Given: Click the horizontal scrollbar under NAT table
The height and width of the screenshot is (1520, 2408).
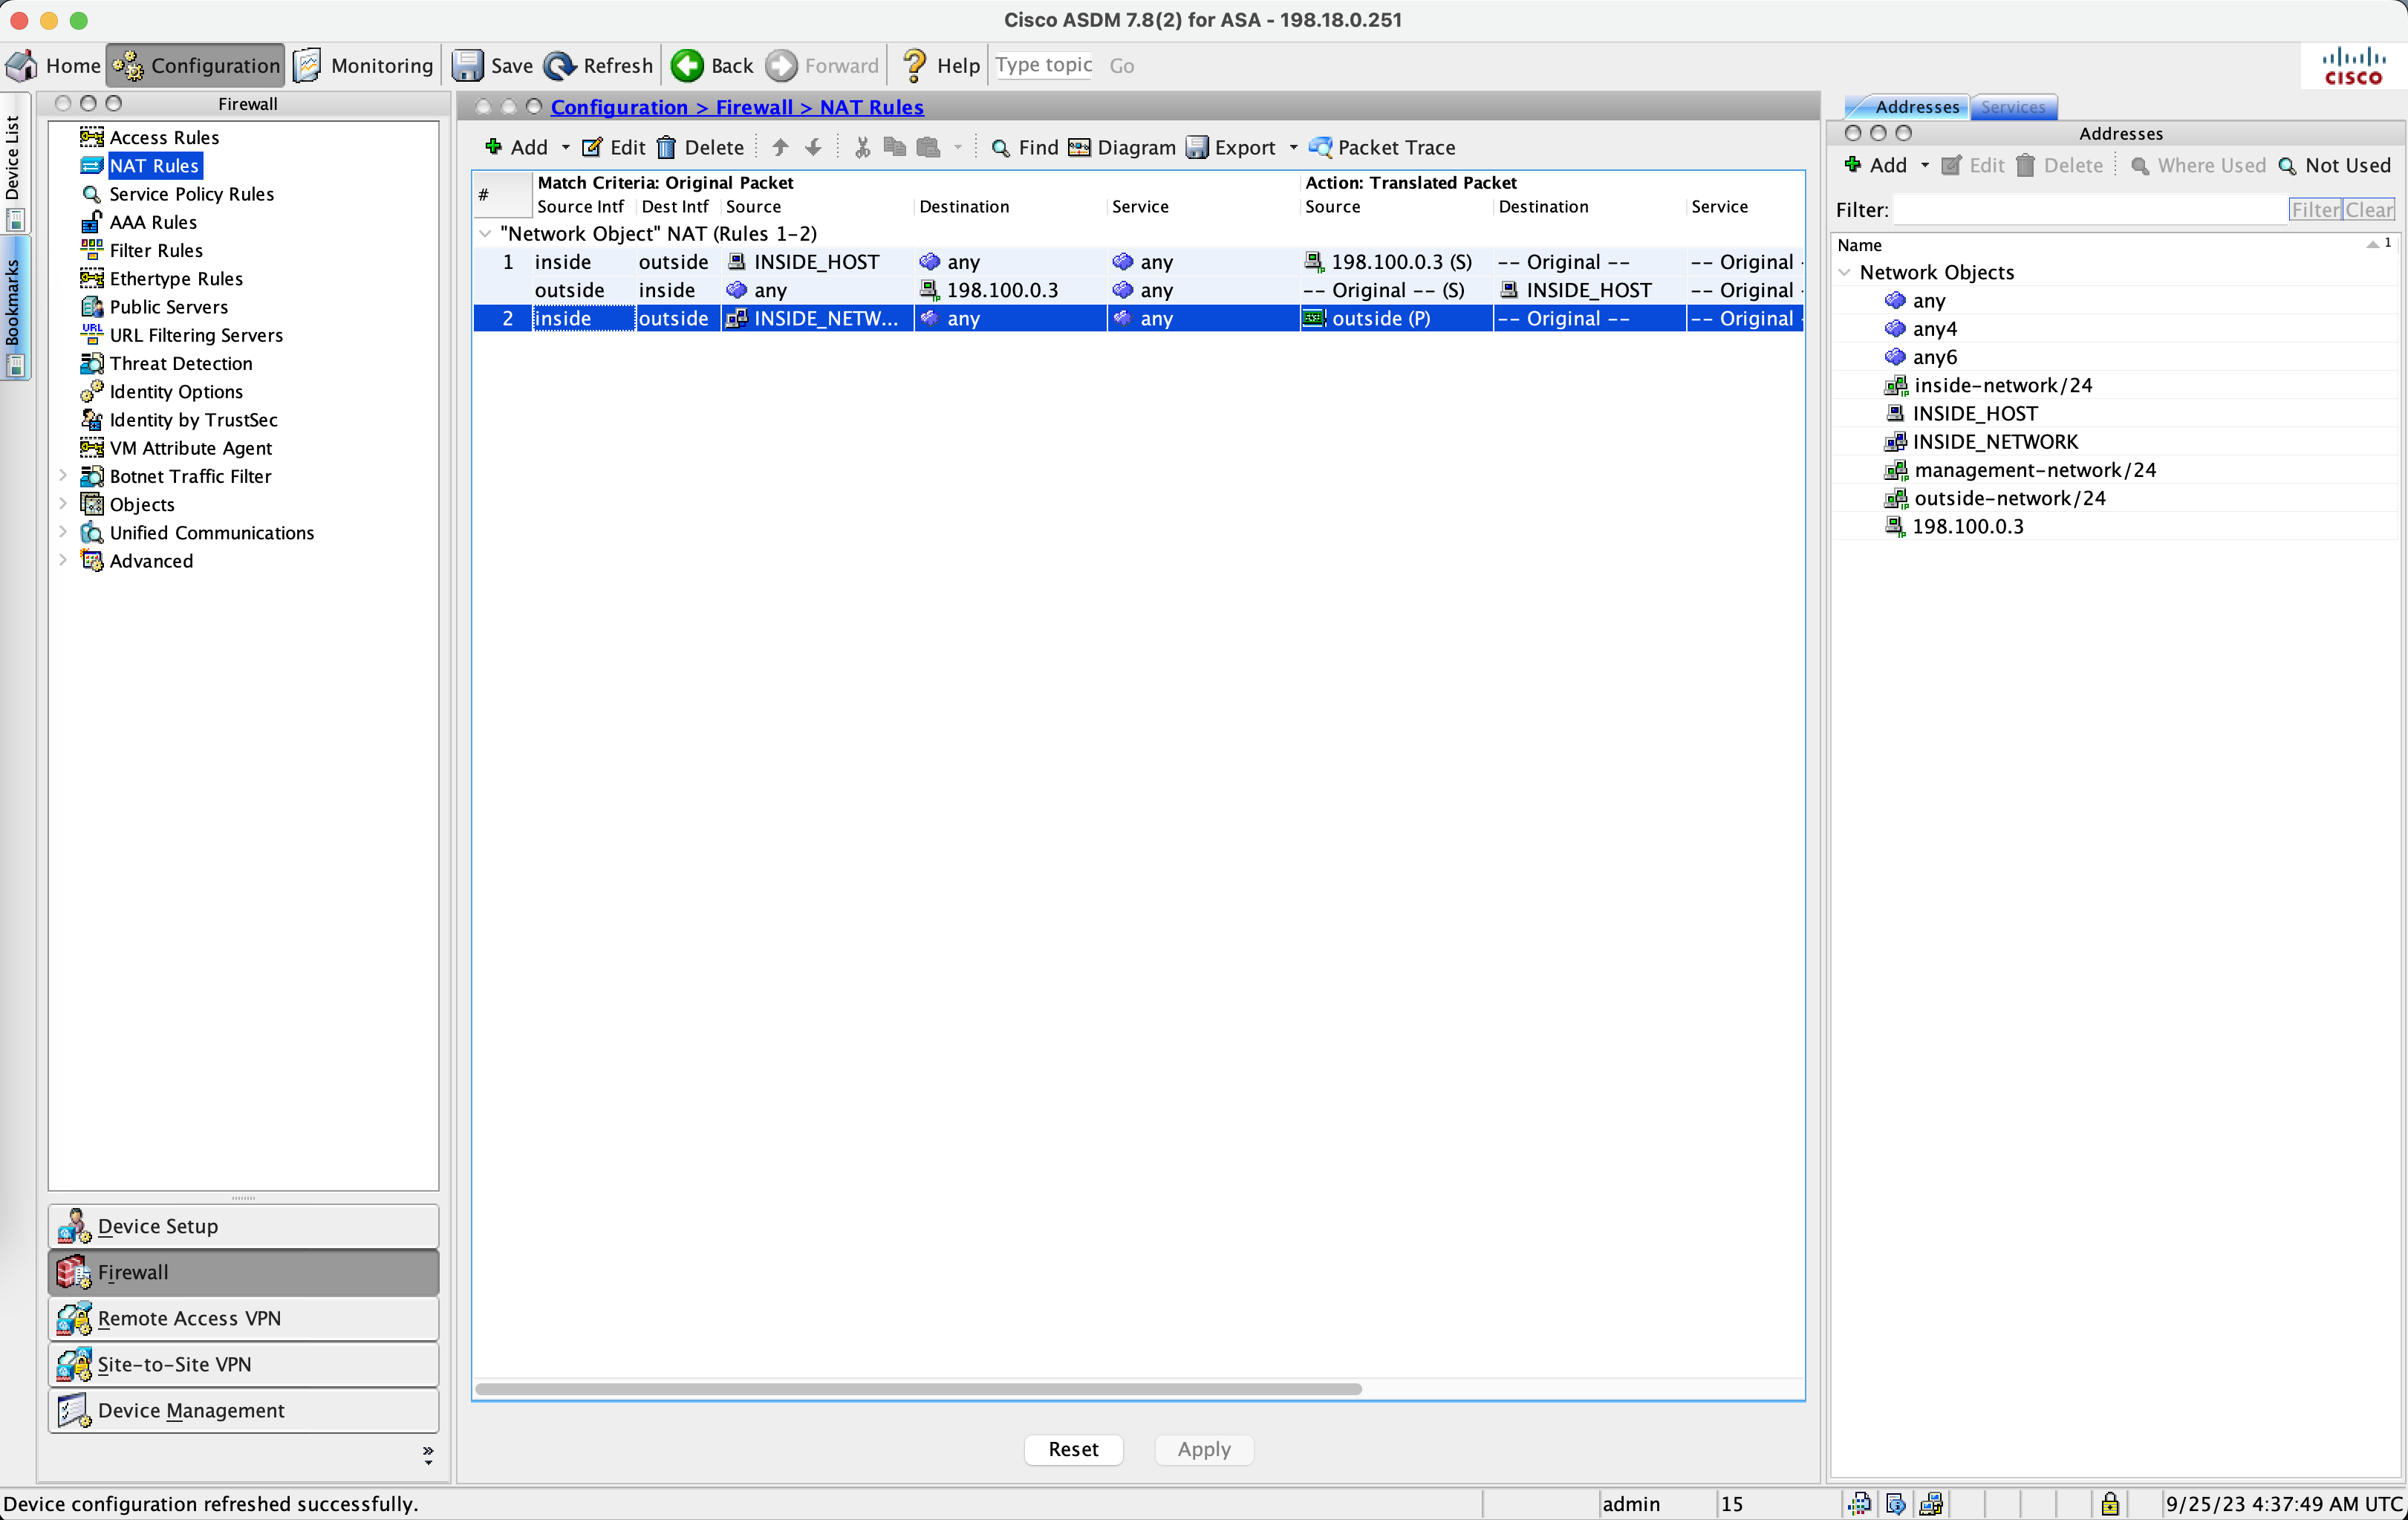Looking at the screenshot, I should [918, 1389].
